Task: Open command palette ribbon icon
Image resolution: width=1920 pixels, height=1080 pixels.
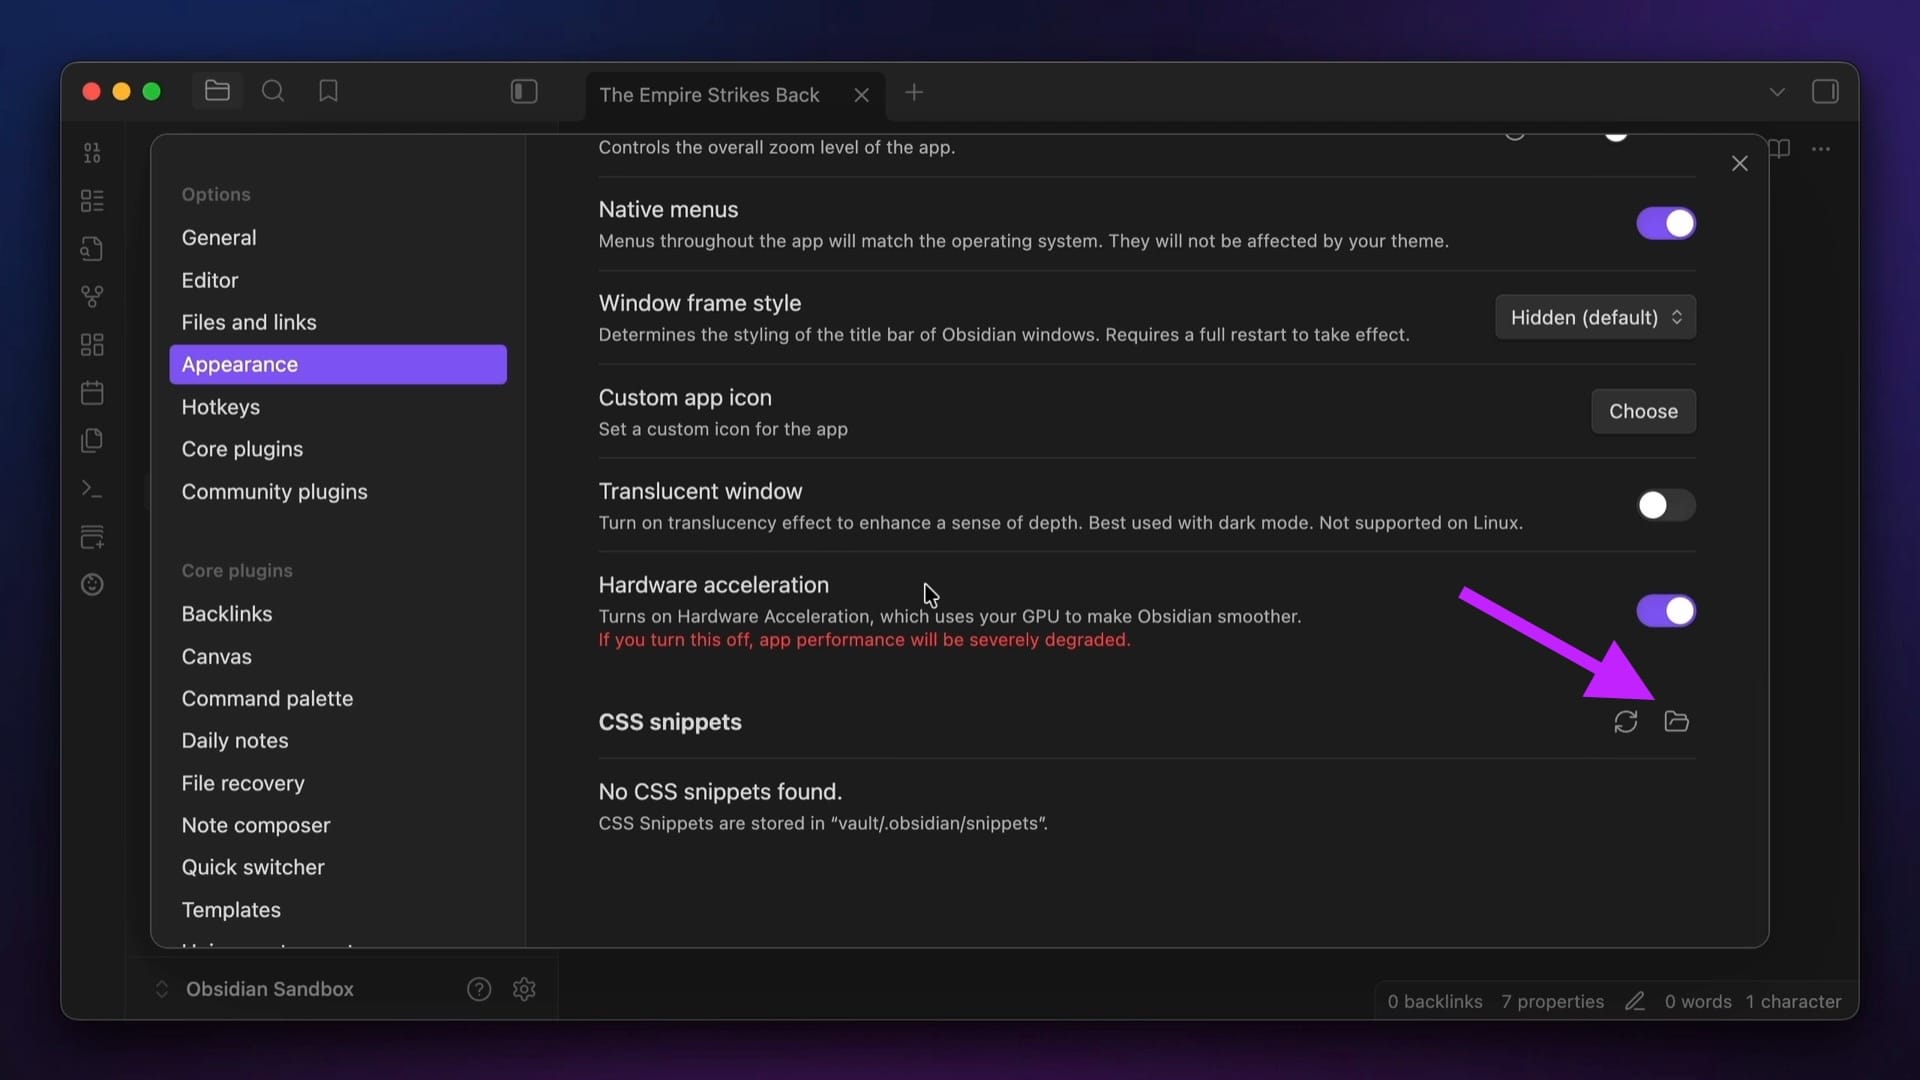Action: 92,489
